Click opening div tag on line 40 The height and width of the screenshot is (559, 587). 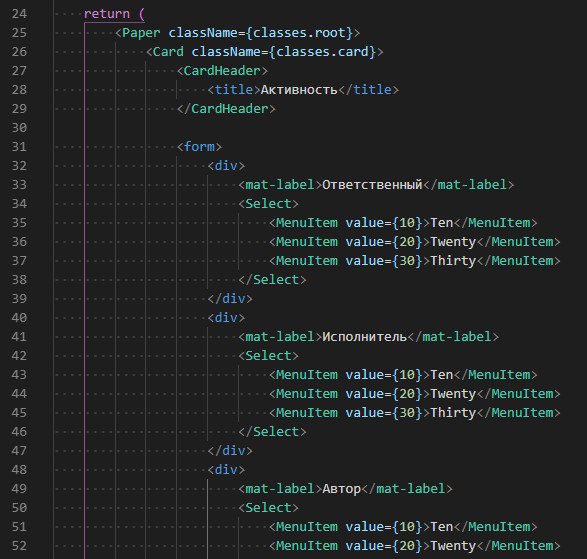[226, 318]
